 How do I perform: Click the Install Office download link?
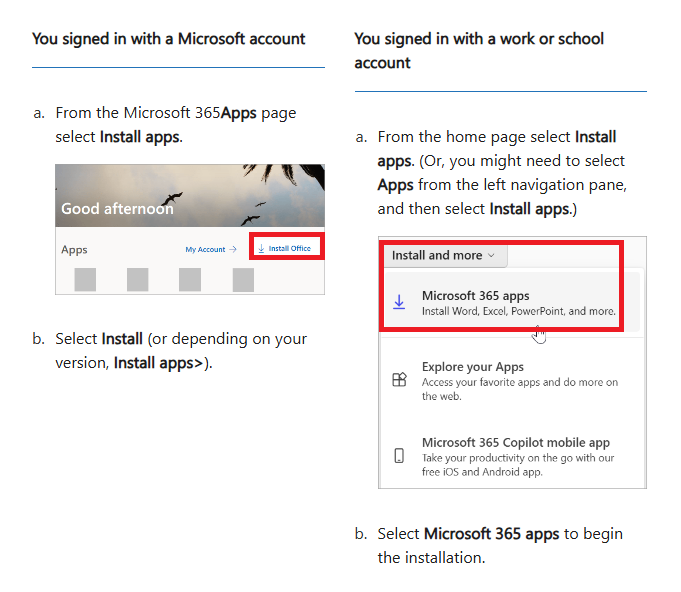[x=284, y=248]
